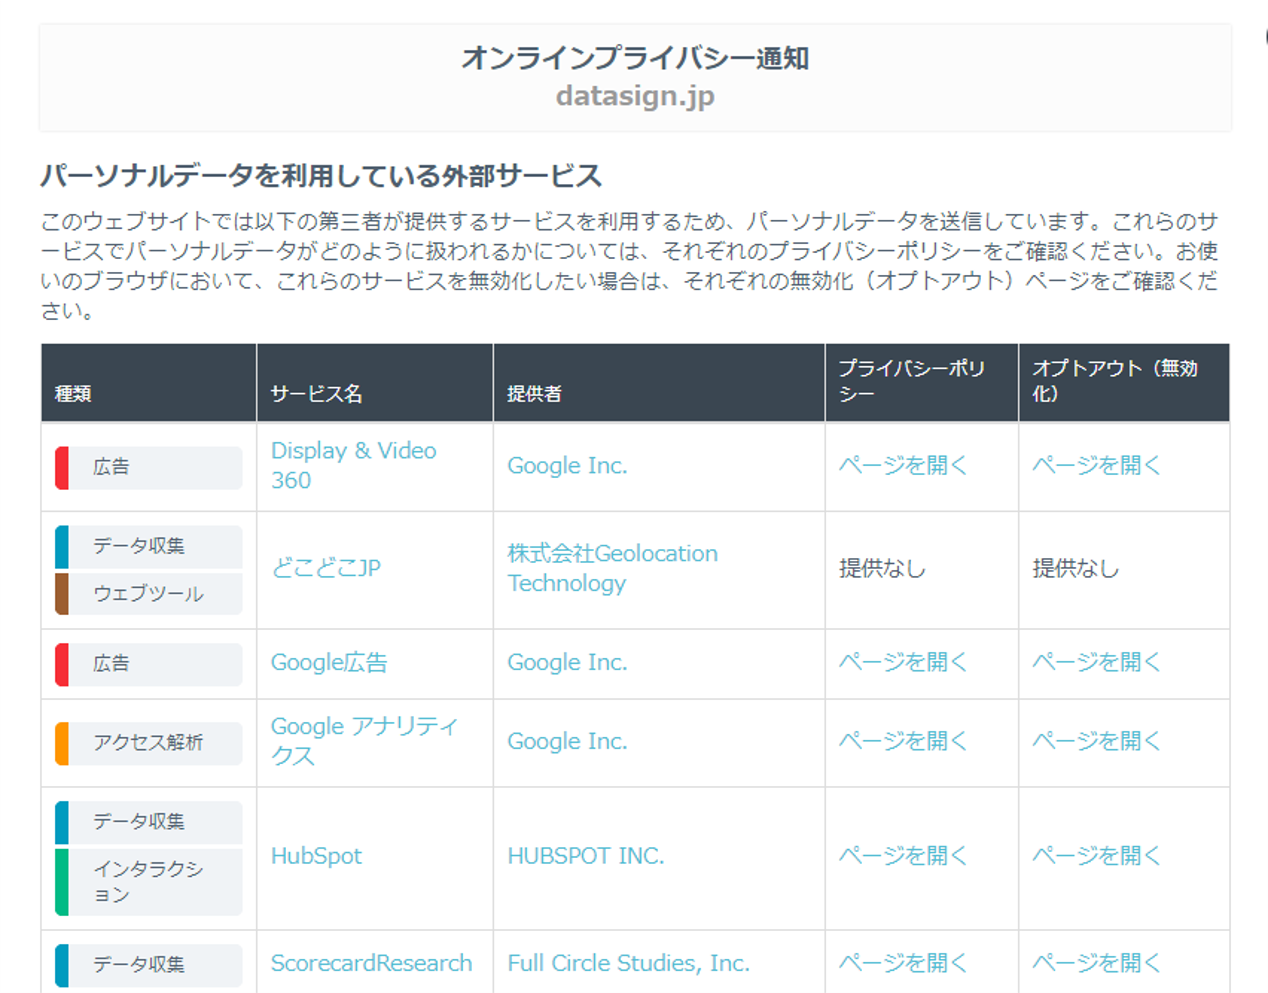The width and height of the screenshot is (1268, 993).
Task: Select the インタラクション category tag
Action: pos(148,882)
